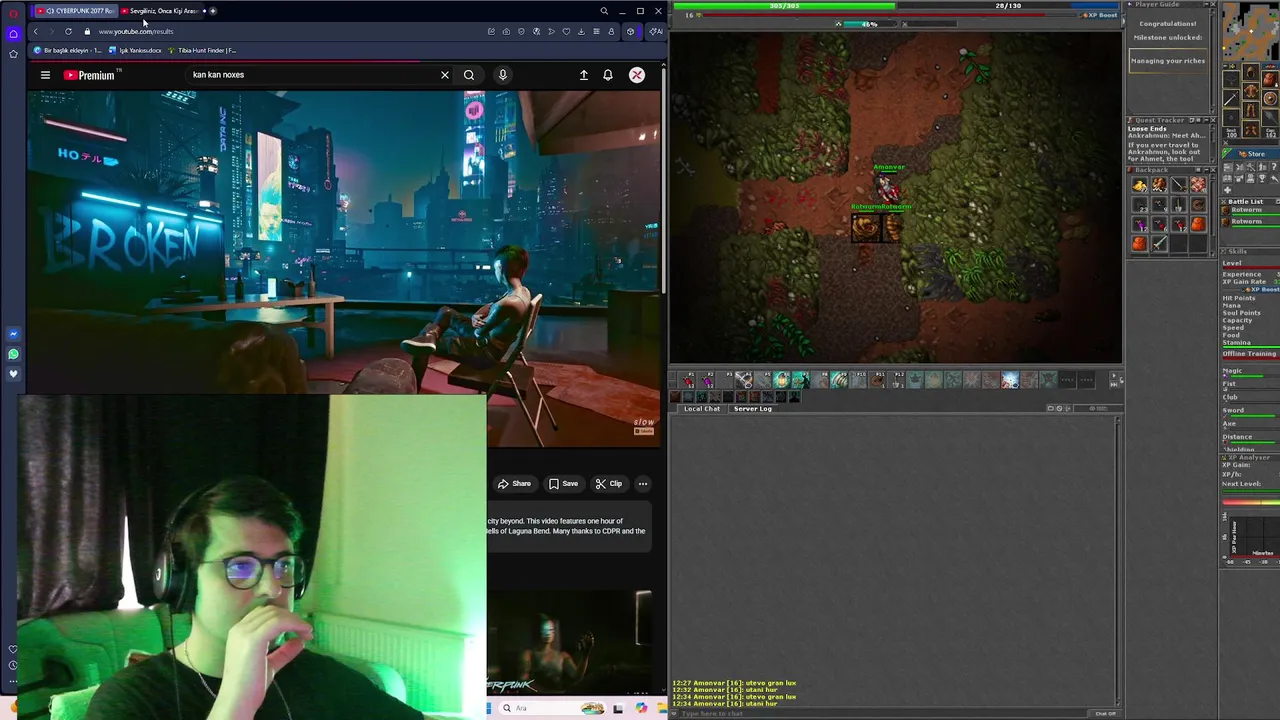Use the purple mana potion hotkey slot
The width and height of the screenshot is (1280, 720).
pyautogui.click(x=706, y=380)
